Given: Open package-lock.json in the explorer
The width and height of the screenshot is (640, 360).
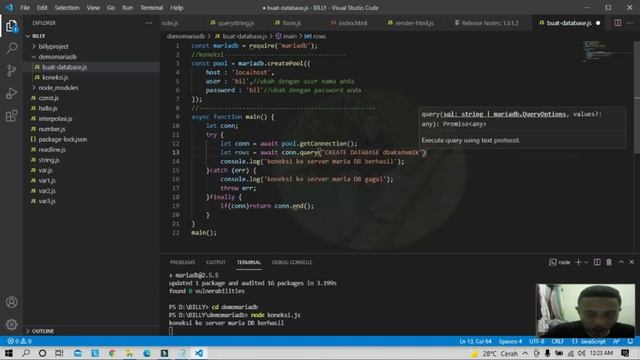Looking at the screenshot, I should click(x=62, y=140).
